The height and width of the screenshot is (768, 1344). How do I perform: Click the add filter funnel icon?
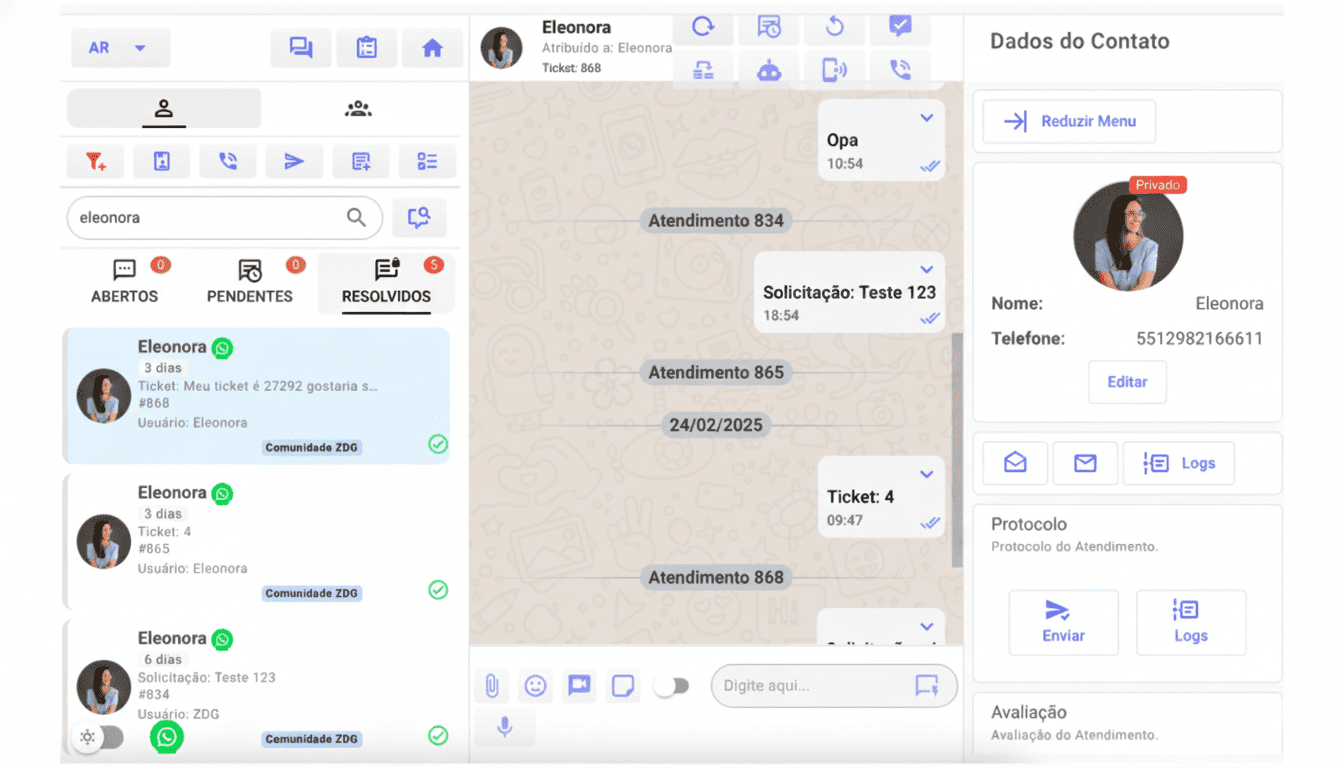pyautogui.click(x=95, y=161)
